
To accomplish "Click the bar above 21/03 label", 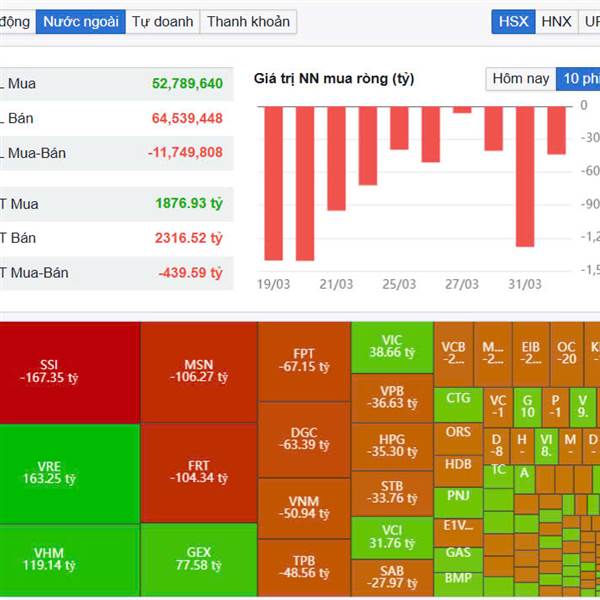I will click(336, 158).
